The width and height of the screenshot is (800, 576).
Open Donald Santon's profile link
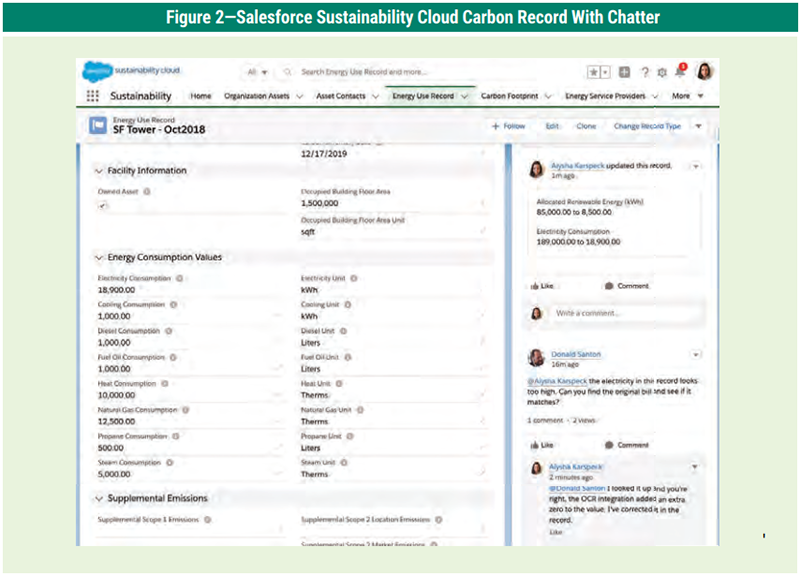[x=576, y=354]
